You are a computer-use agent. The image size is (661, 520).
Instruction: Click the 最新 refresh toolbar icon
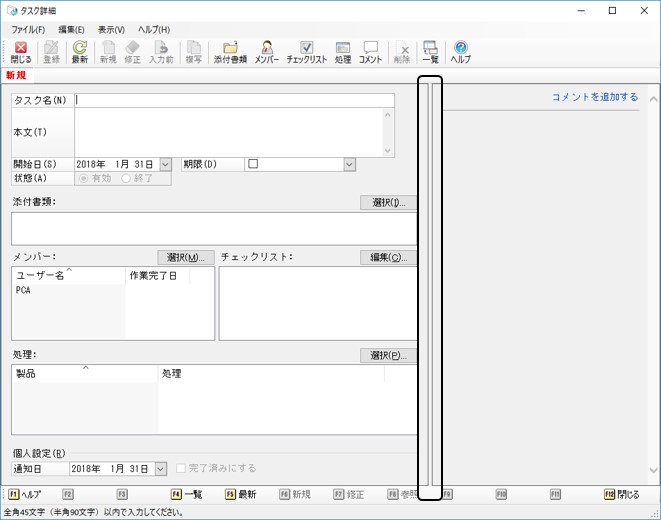80,53
